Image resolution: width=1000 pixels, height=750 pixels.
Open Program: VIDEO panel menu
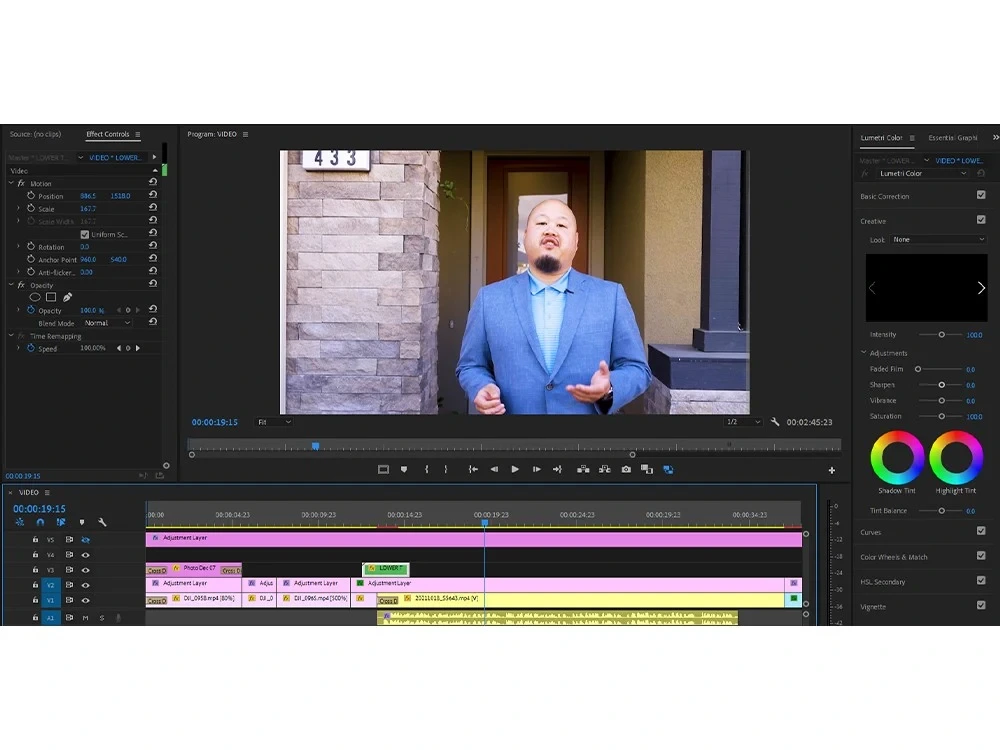(x=246, y=134)
